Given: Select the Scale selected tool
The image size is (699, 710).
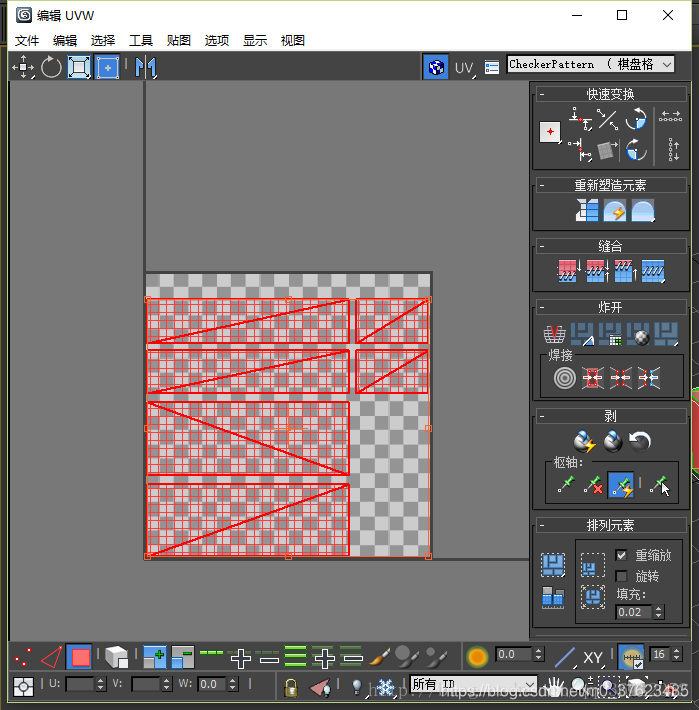Looking at the screenshot, I should (x=79, y=67).
